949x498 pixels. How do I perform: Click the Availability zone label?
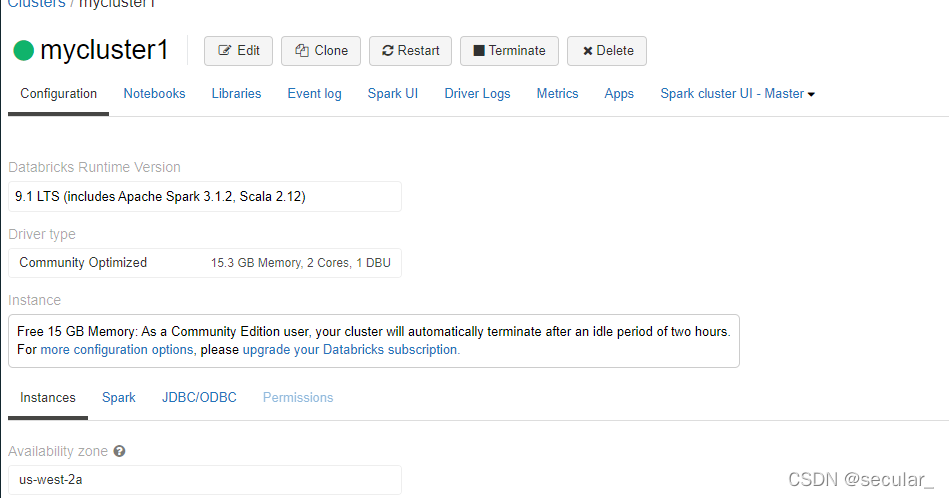[58, 451]
